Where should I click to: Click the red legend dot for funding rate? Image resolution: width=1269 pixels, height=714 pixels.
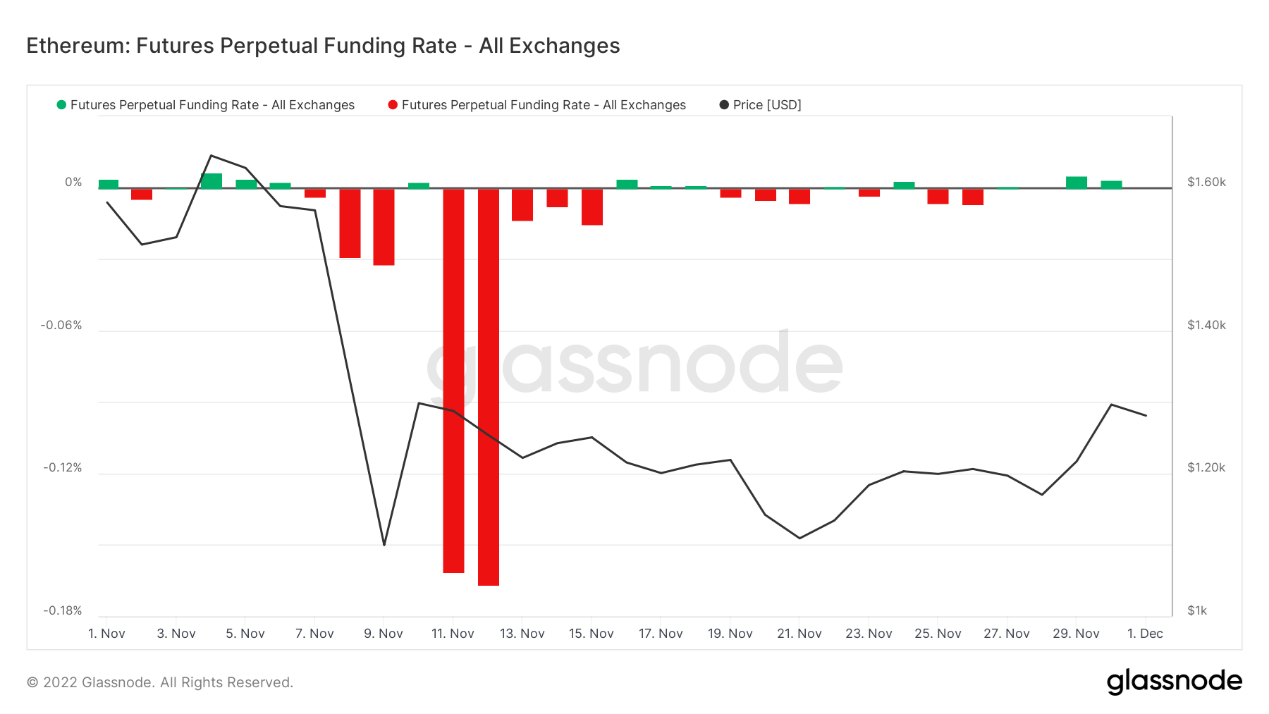(393, 105)
